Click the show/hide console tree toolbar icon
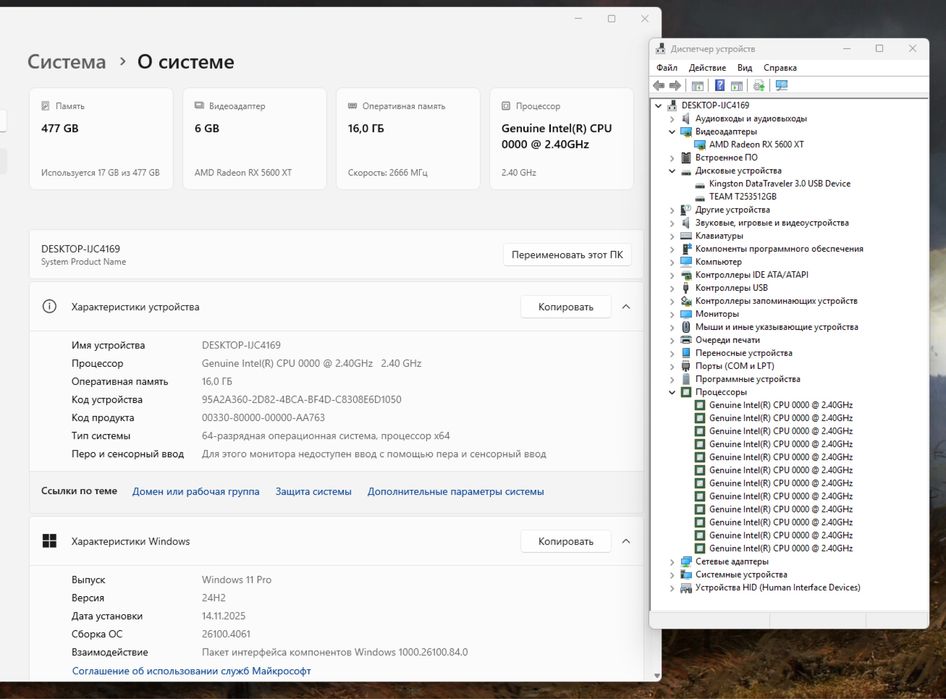 698,86
